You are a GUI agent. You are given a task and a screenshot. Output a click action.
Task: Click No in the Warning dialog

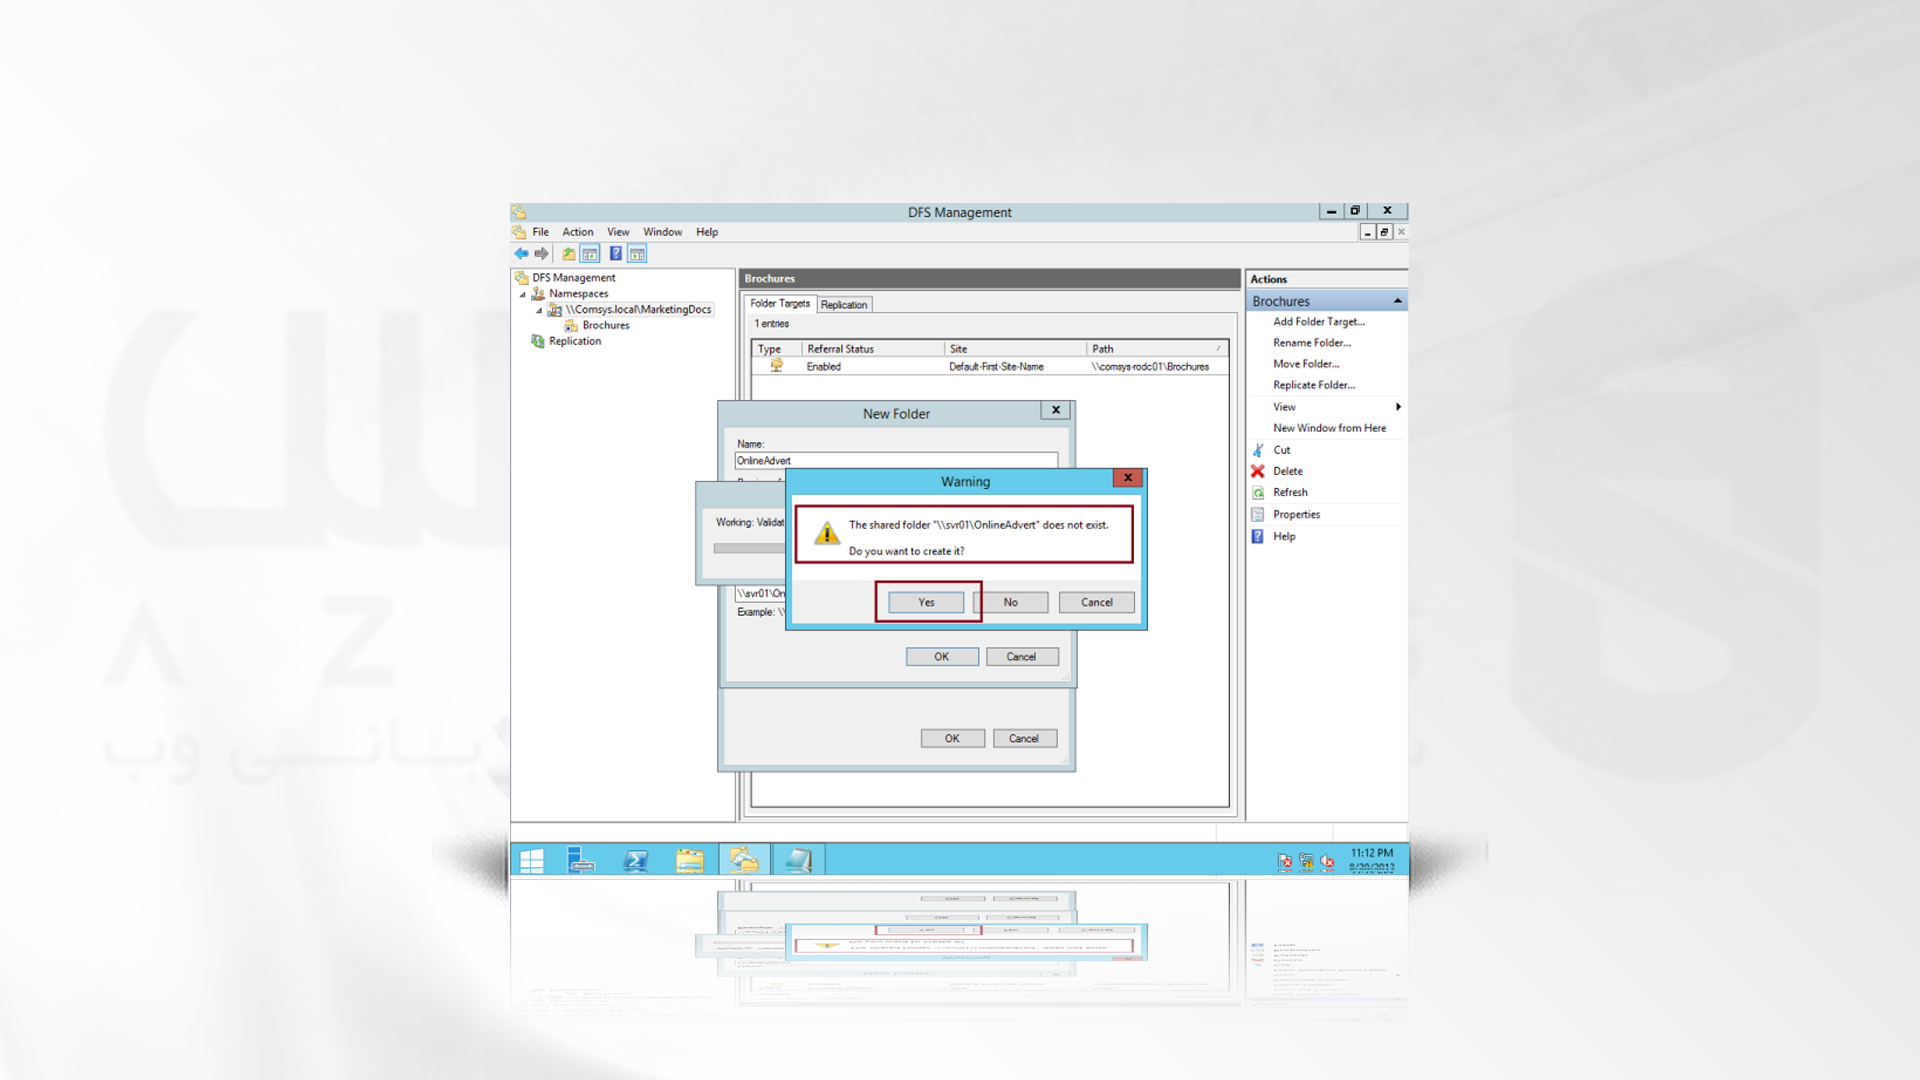click(1011, 602)
